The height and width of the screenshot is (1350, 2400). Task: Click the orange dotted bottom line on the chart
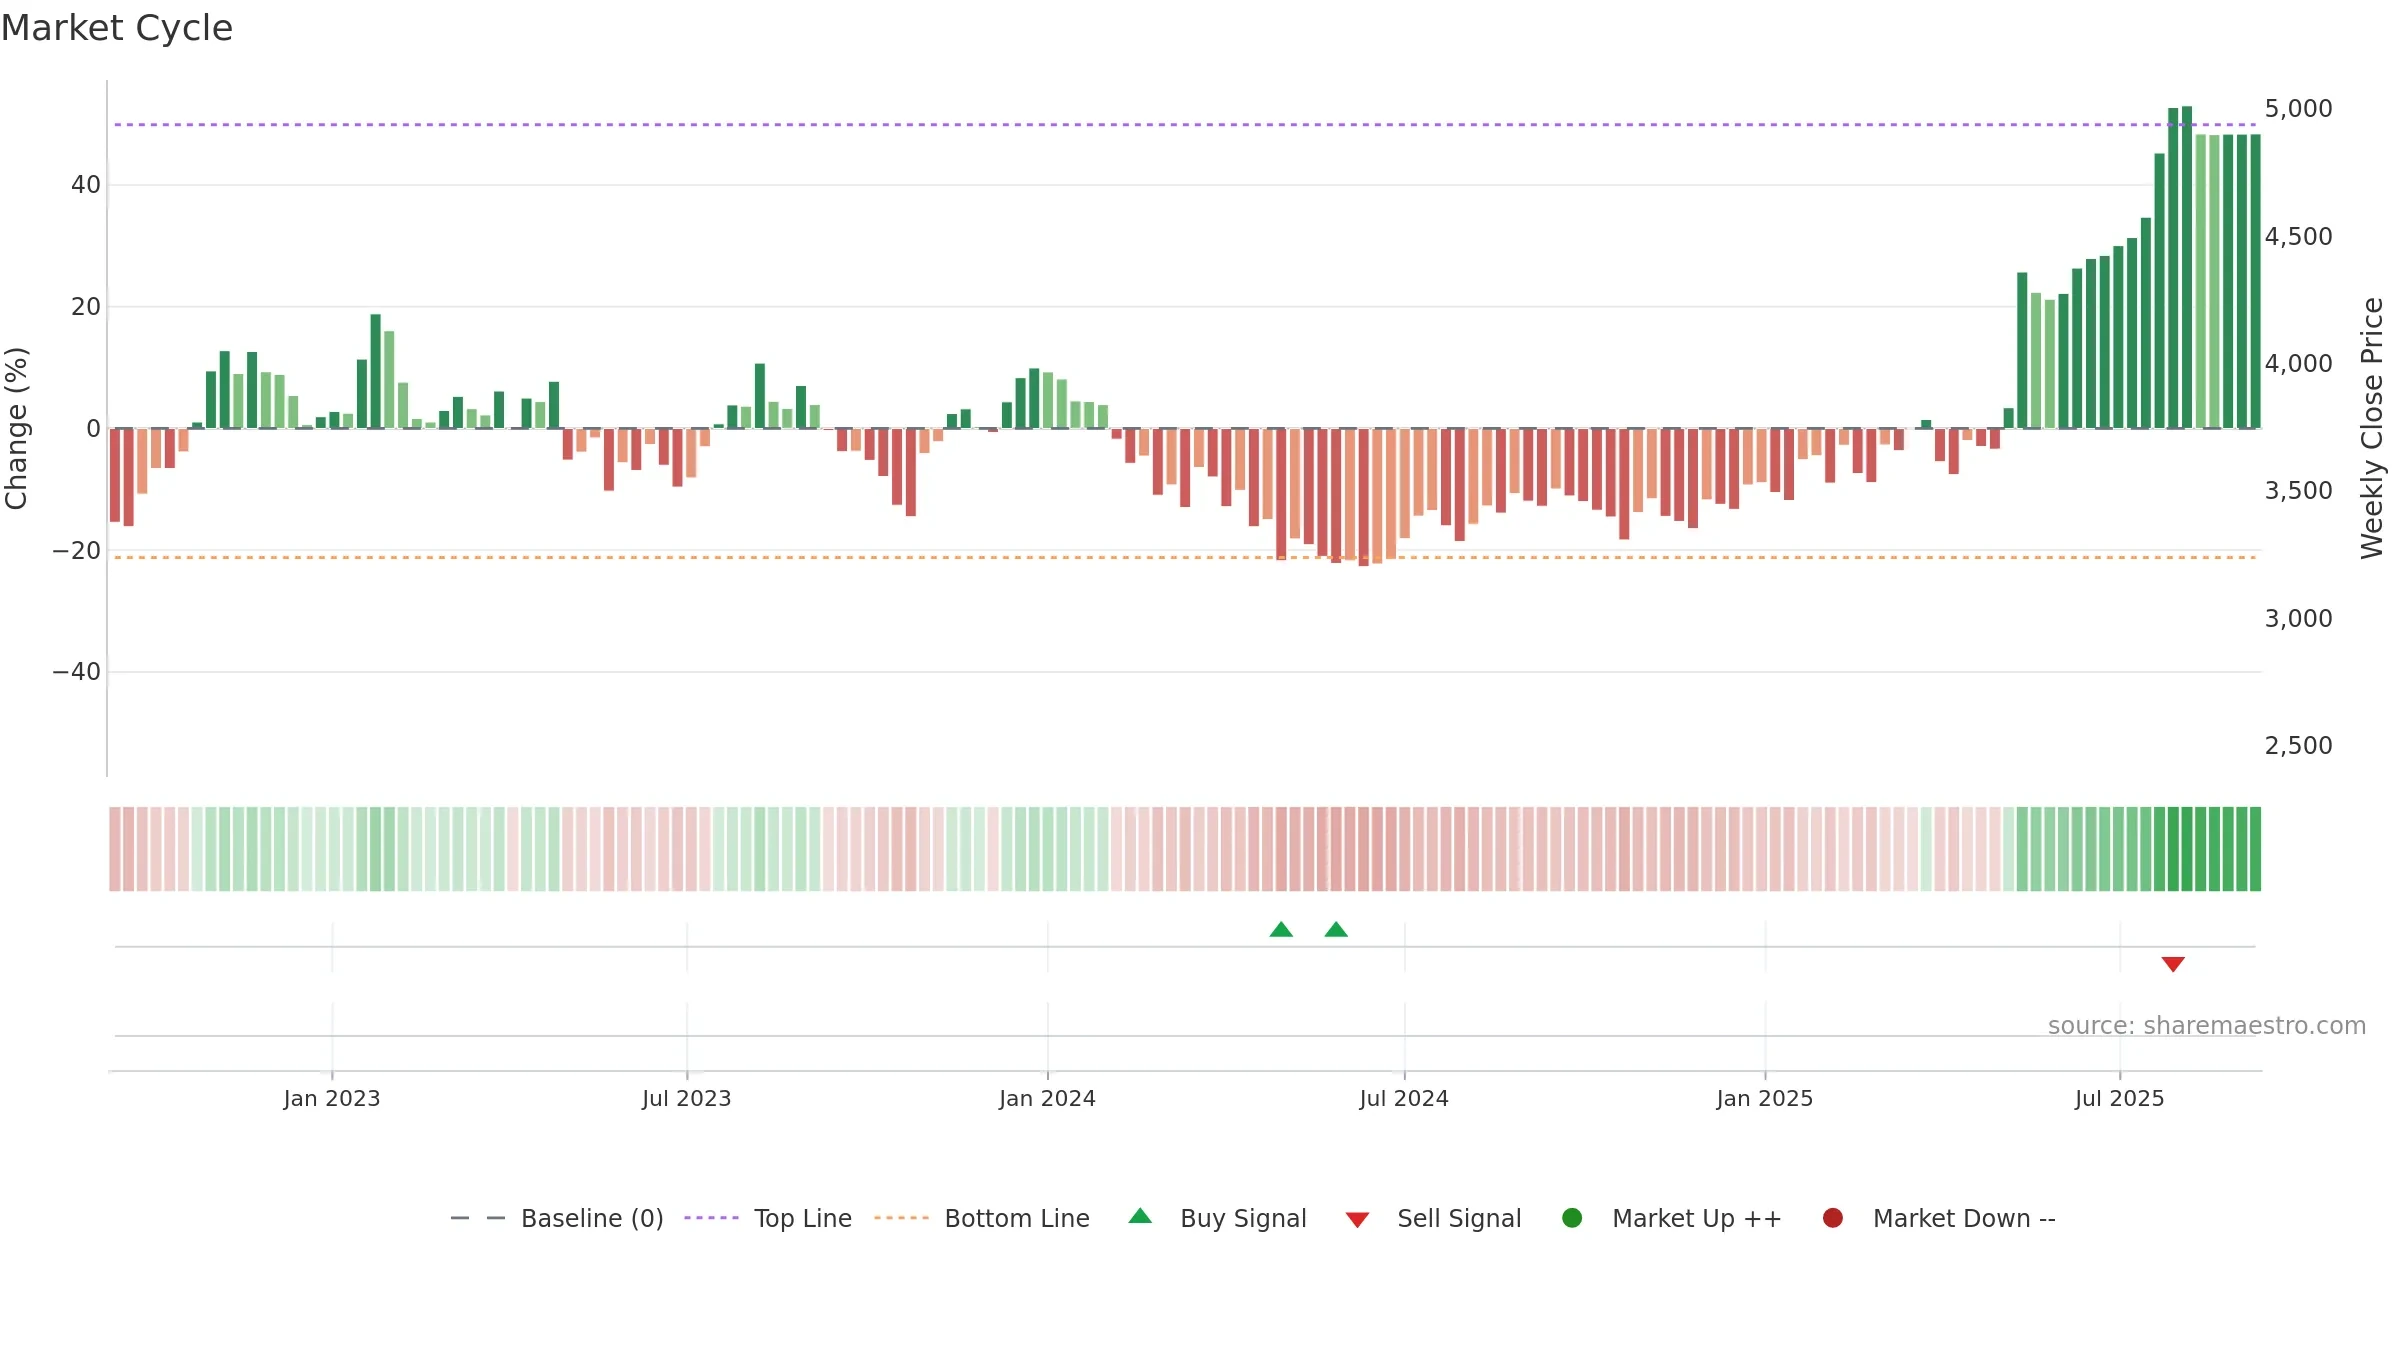(x=1185, y=557)
